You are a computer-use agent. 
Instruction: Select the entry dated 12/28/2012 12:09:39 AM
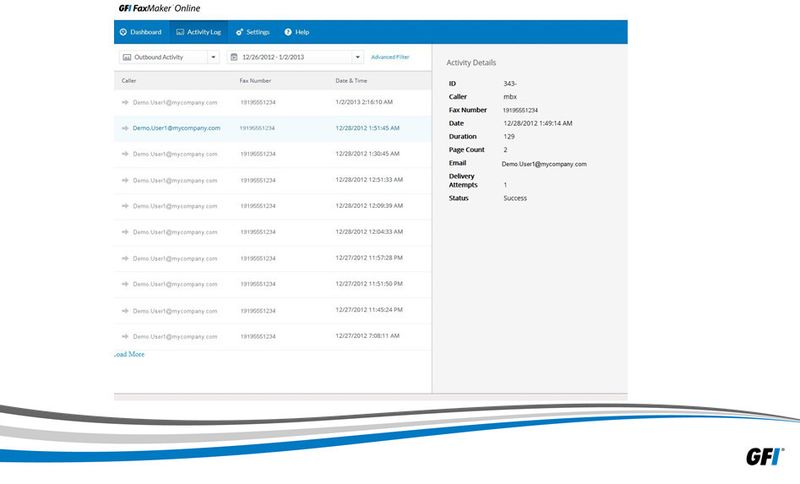(273, 206)
